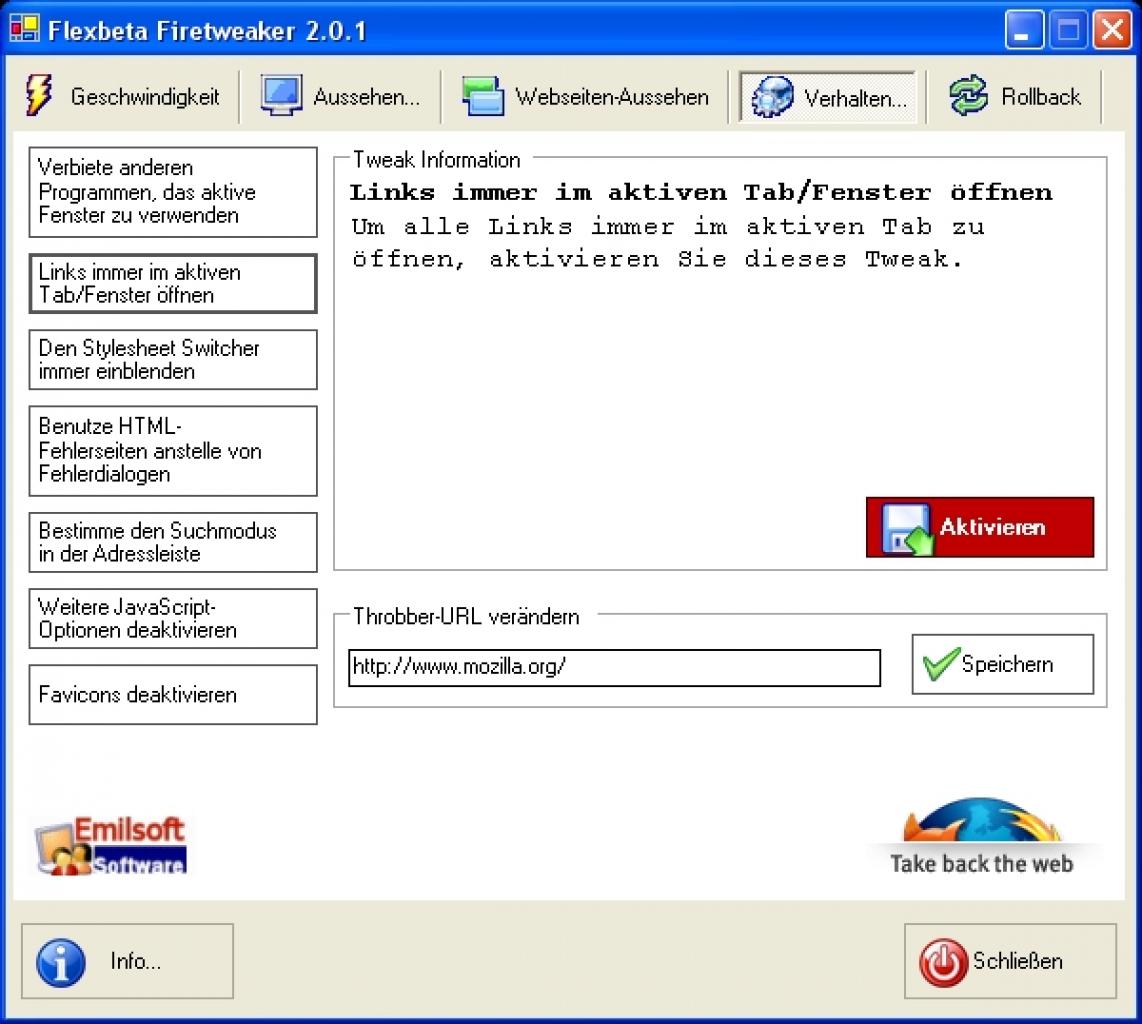Select 'Benutze HTML-Fehlerseiten' tweak
The image size is (1142, 1024).
pos(173,451)
